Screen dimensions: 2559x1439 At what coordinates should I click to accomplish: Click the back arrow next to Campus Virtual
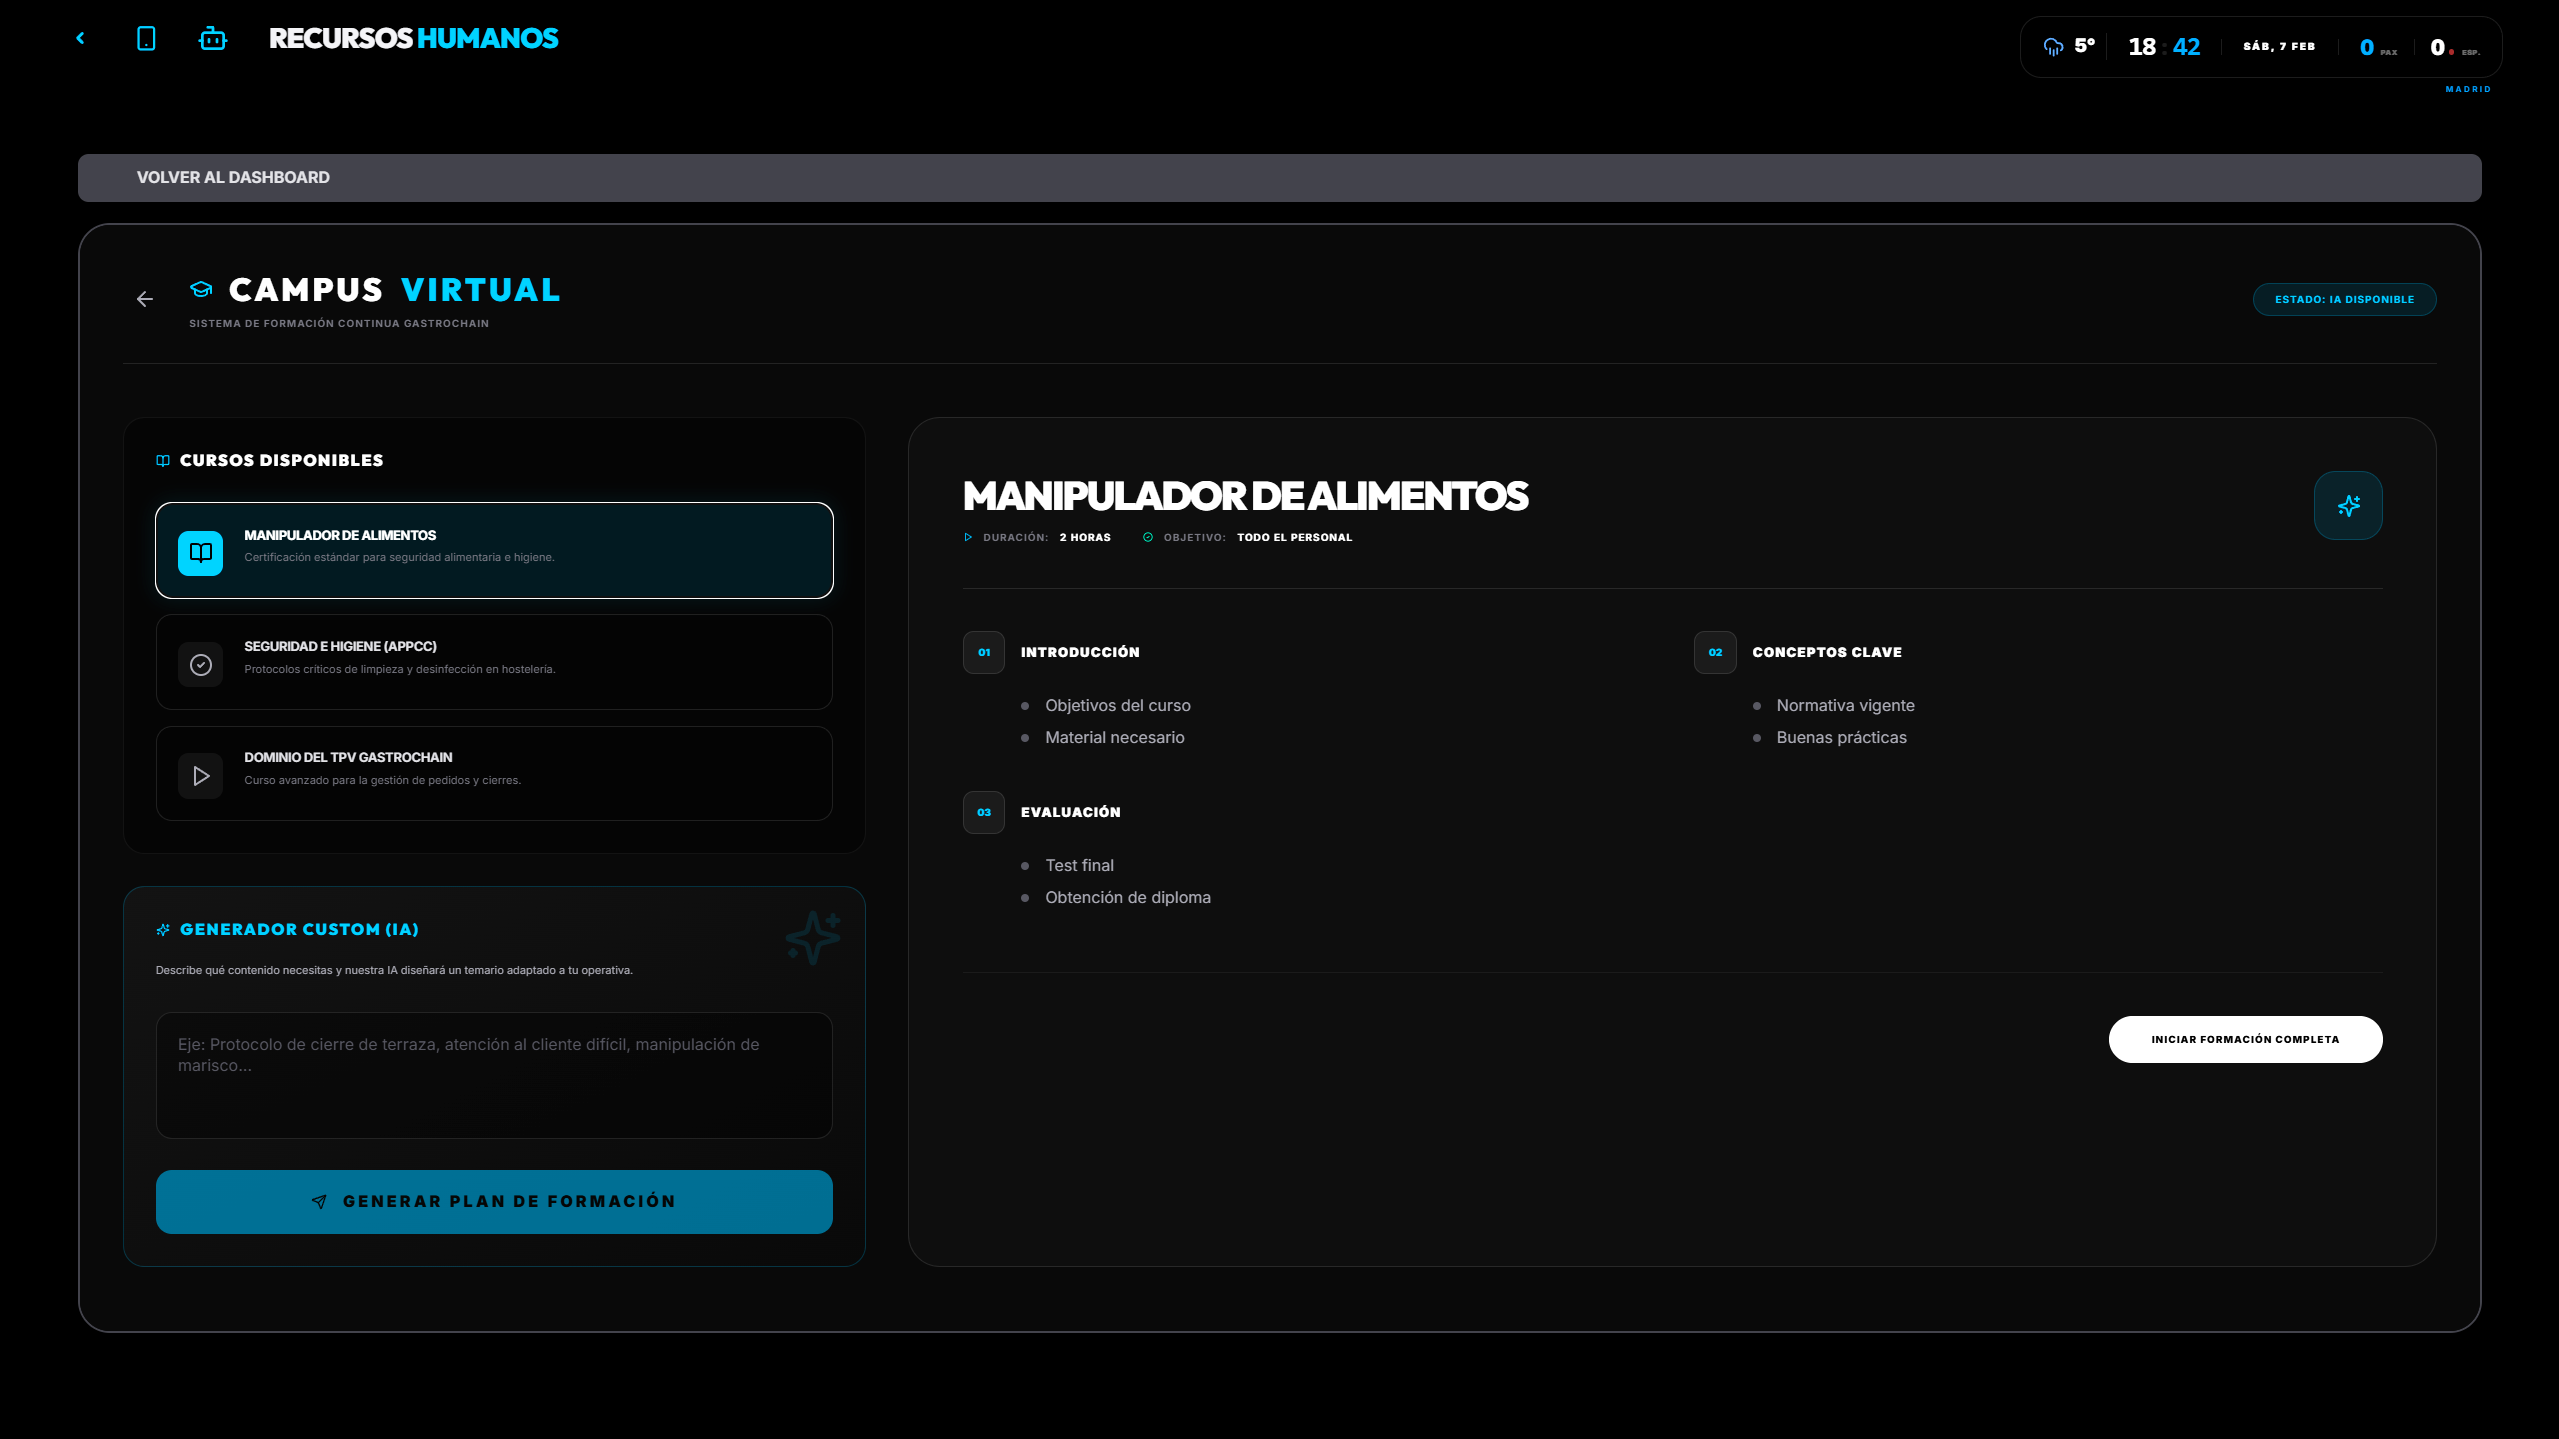[x=145, y=299]
